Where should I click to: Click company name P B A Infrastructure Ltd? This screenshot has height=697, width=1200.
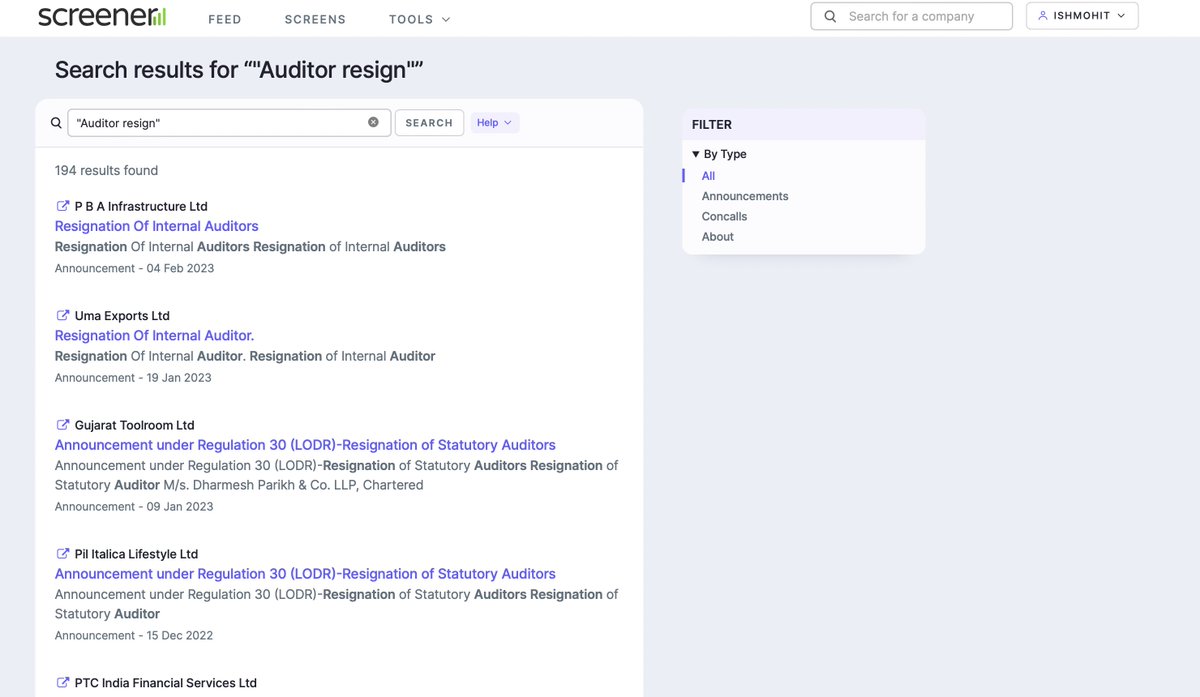141,206
